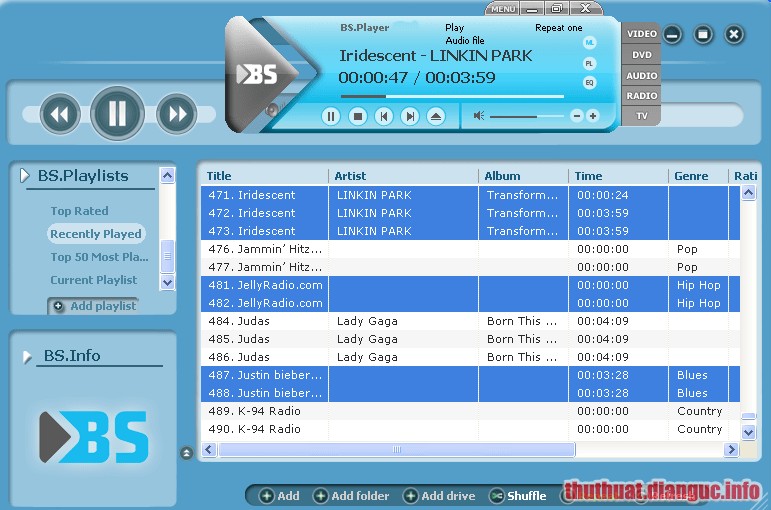
Task: Click the Repeat one mode label
Action: pos(559,28)
